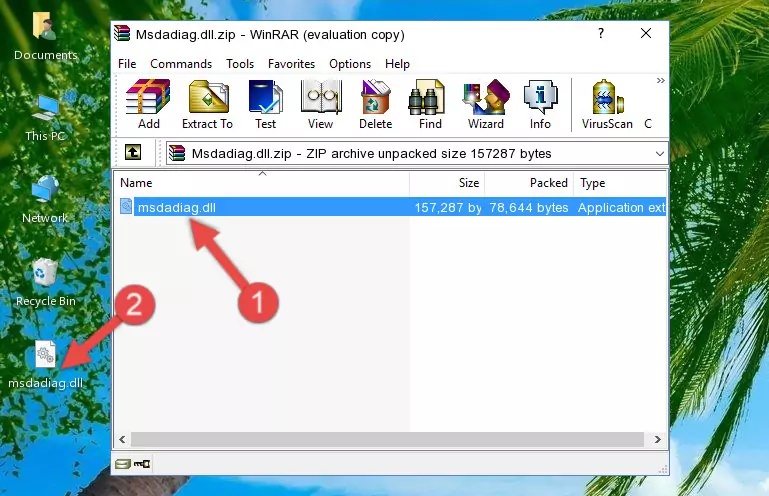Click the 157,287 size value
769x496 pixels.
(448, 208)
